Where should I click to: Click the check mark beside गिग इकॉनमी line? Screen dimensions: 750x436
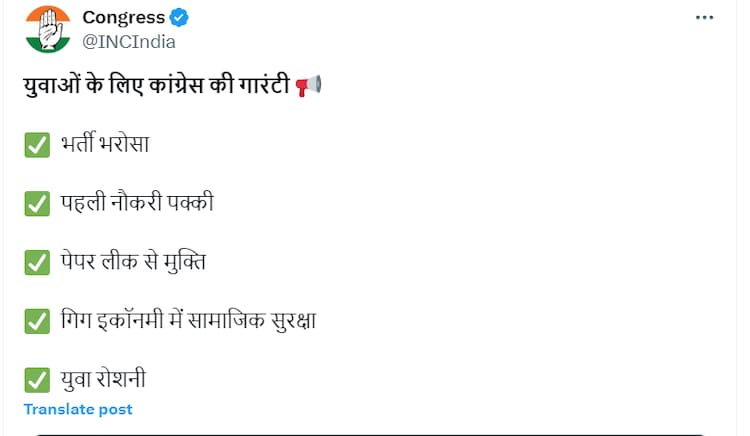click(x=37, y=322)
